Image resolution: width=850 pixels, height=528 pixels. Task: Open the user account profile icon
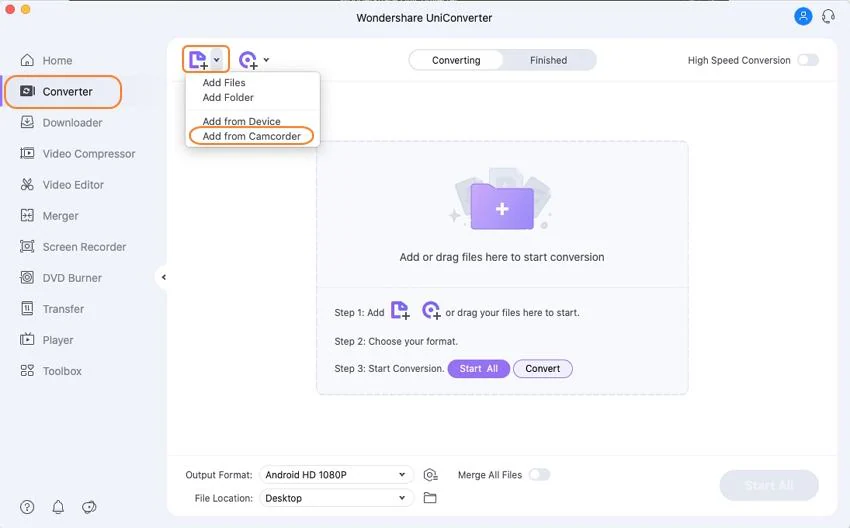[803, 16]
